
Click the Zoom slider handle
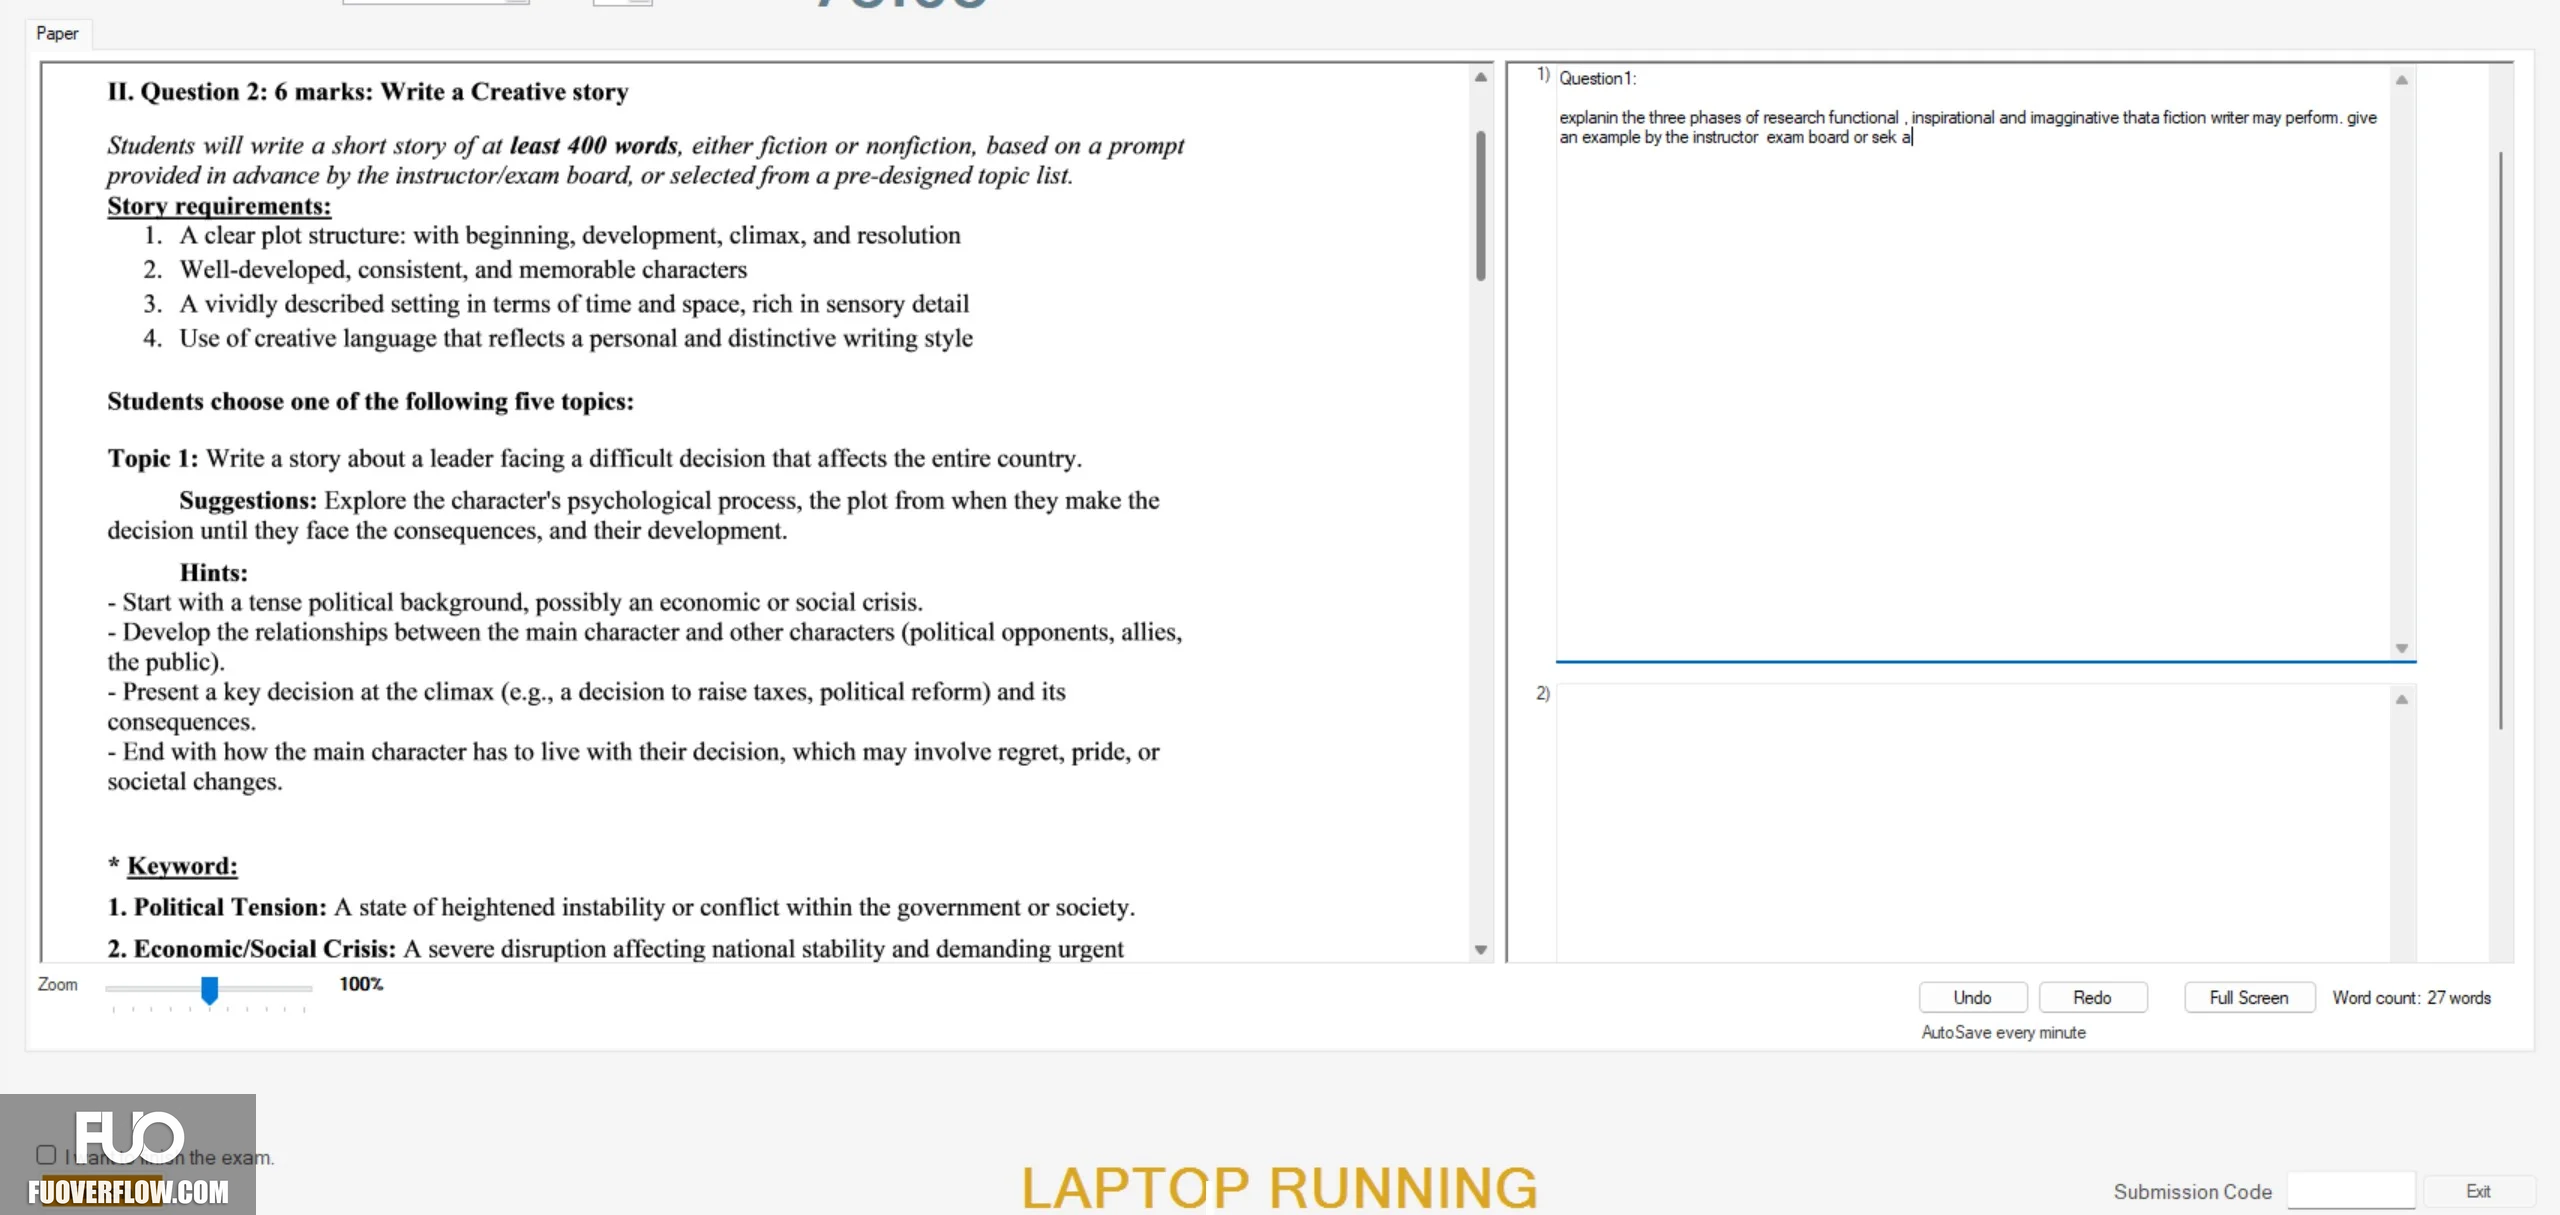pyautogui.click(x=209, y=990)
